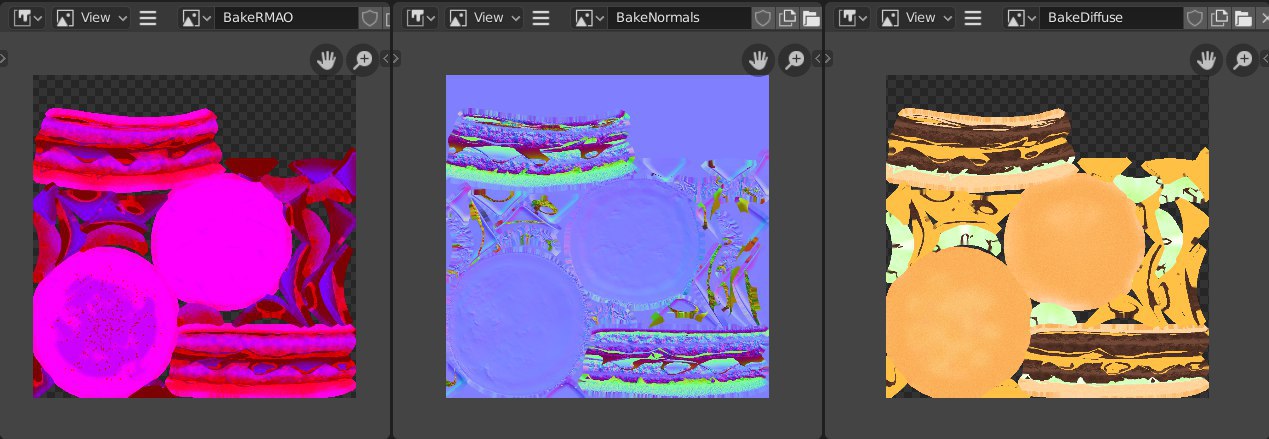
Task: Activate pan hand gizmo in BakeRMAO panel
Action: pyautogui.click(x=326, y=60)
